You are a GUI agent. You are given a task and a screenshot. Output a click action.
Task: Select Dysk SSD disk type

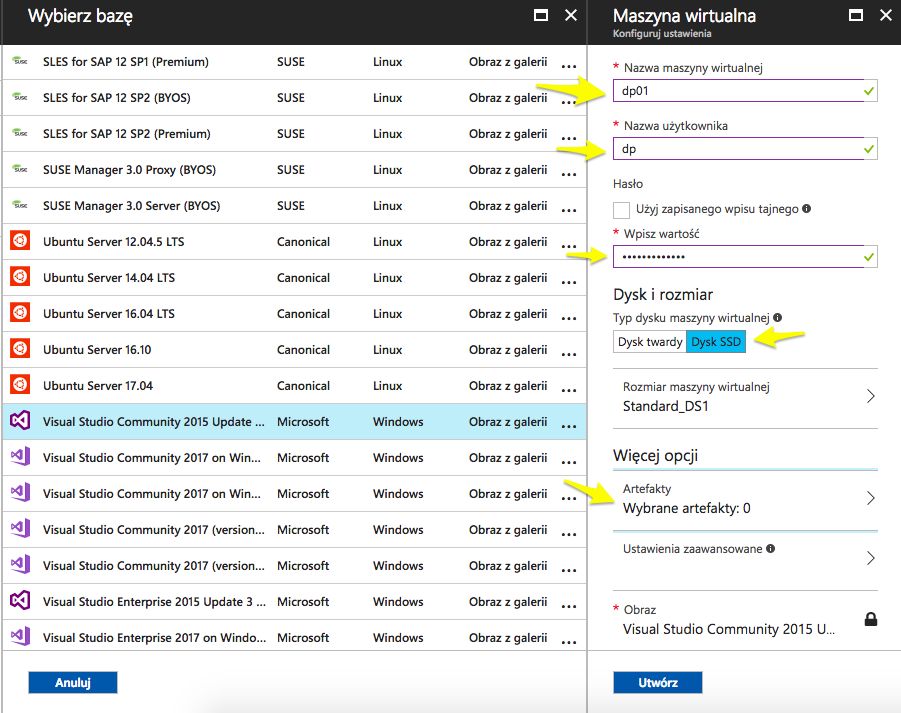point(717,342)
